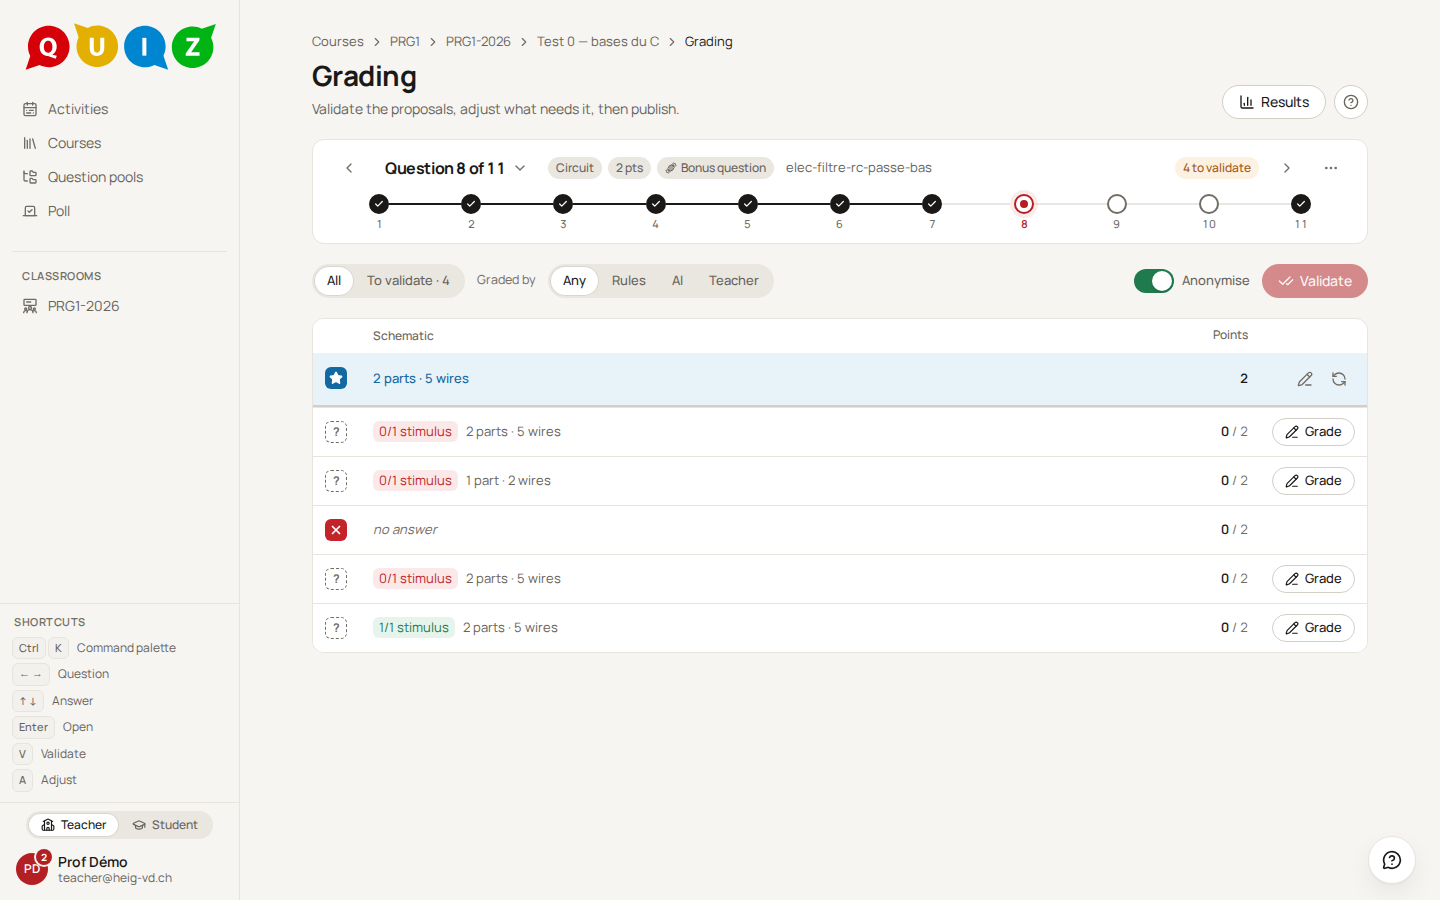Select the All filter
Screen dimensions: 1440x900
[334, 281]
